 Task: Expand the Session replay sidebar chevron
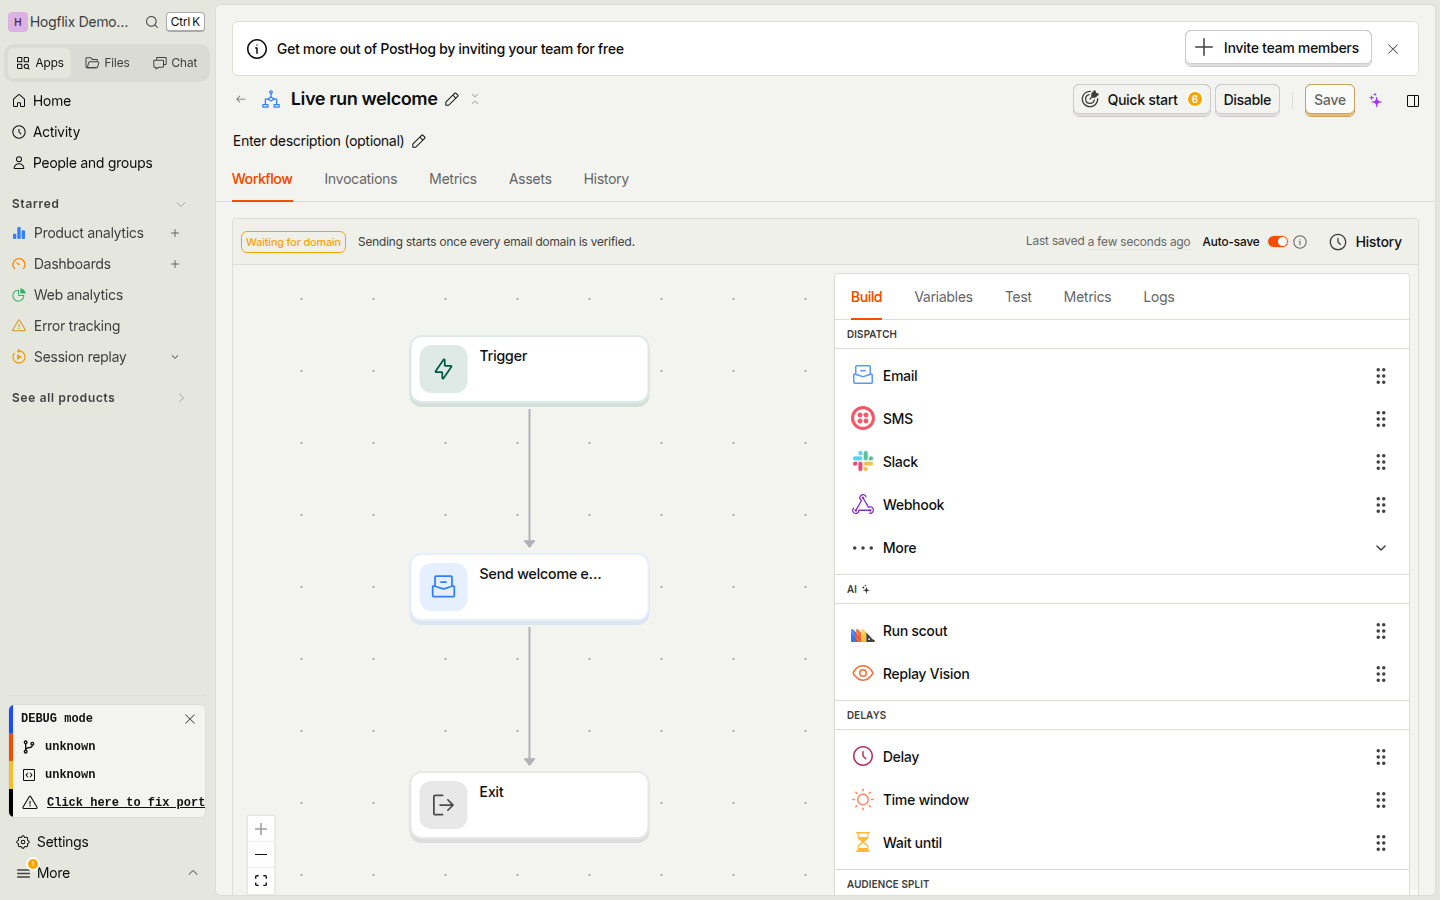coord(175,357)
